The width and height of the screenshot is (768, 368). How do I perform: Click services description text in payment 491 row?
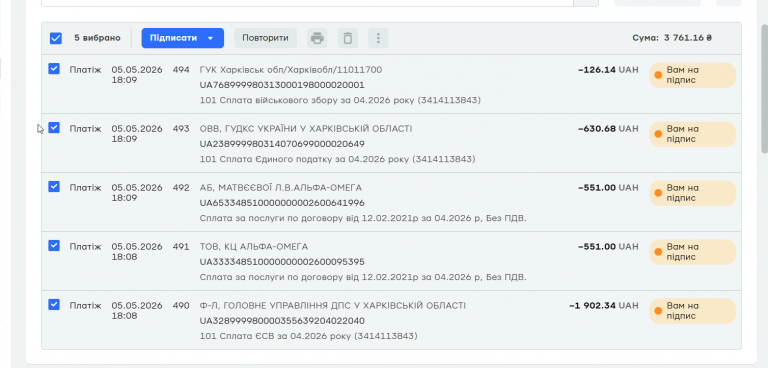(x=363, y=277)
